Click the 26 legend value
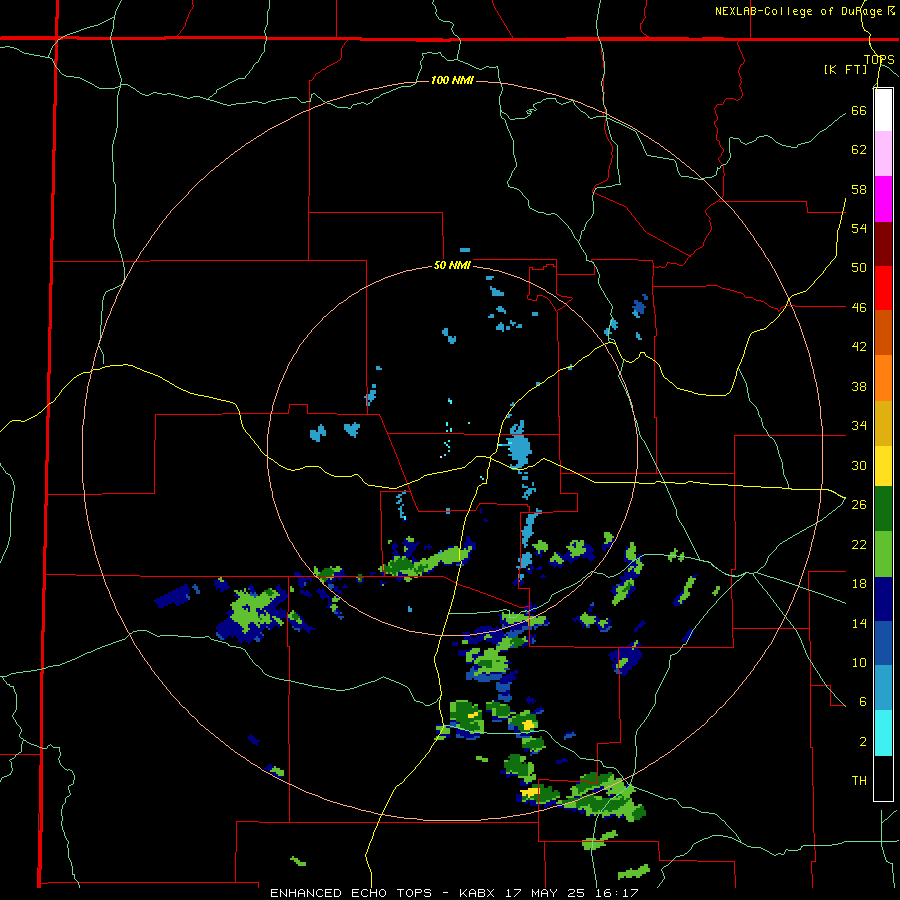This screenshot has width=900, height=900. pyautogui.click(x=859, y=505)
